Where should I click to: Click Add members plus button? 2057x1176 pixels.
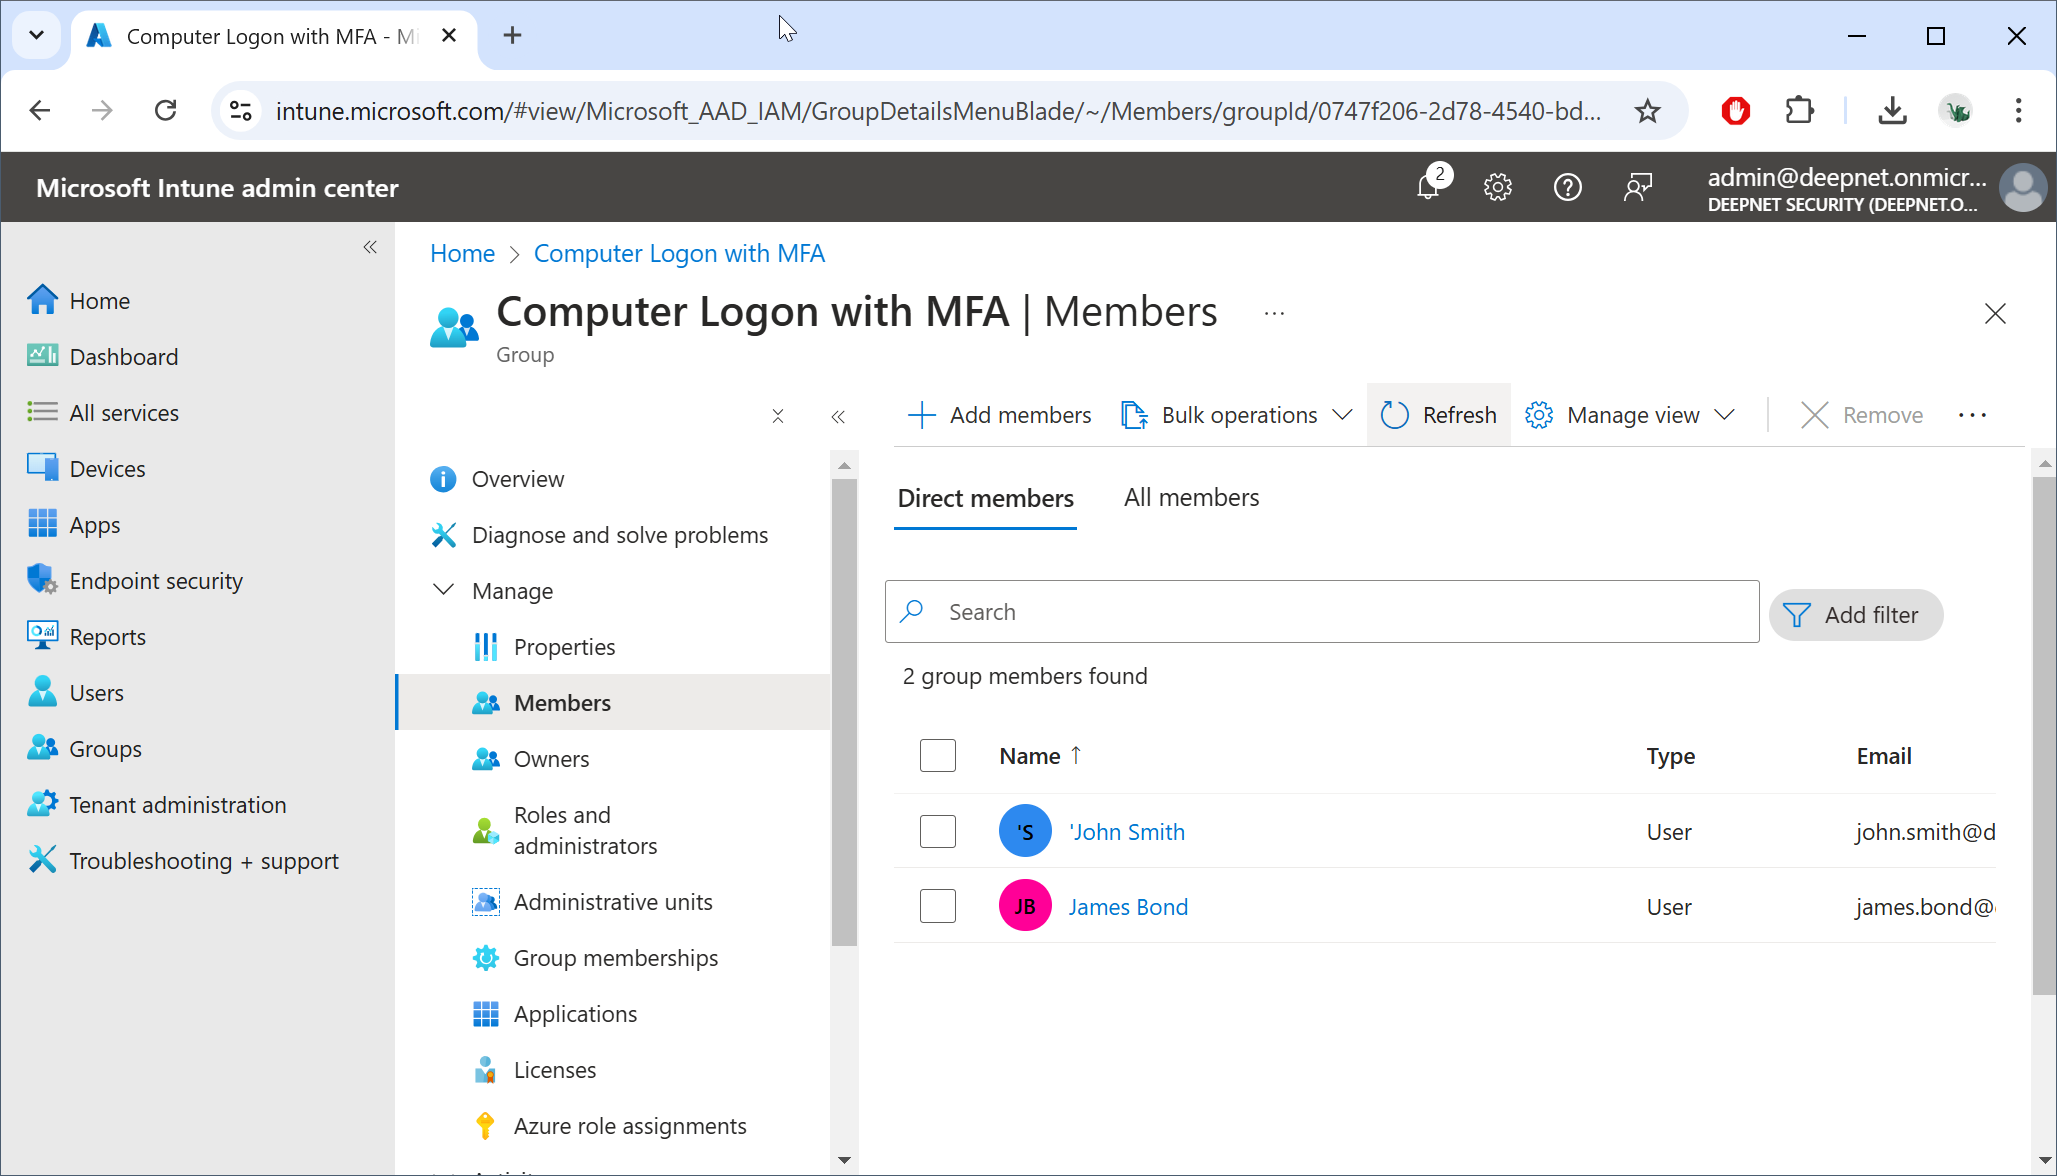[1000, 415]
